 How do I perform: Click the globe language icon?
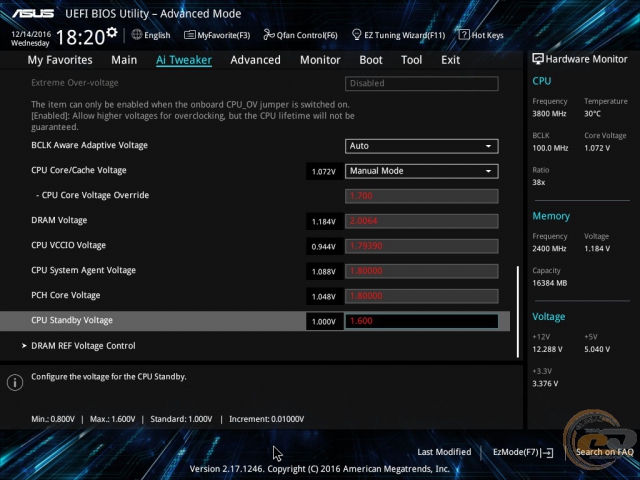pos(137,35)
